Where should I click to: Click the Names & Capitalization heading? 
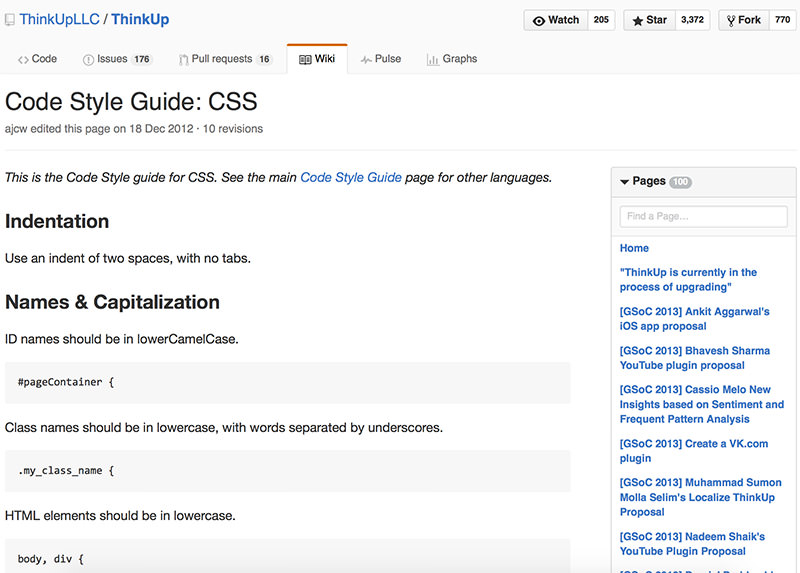click(112, 302)
